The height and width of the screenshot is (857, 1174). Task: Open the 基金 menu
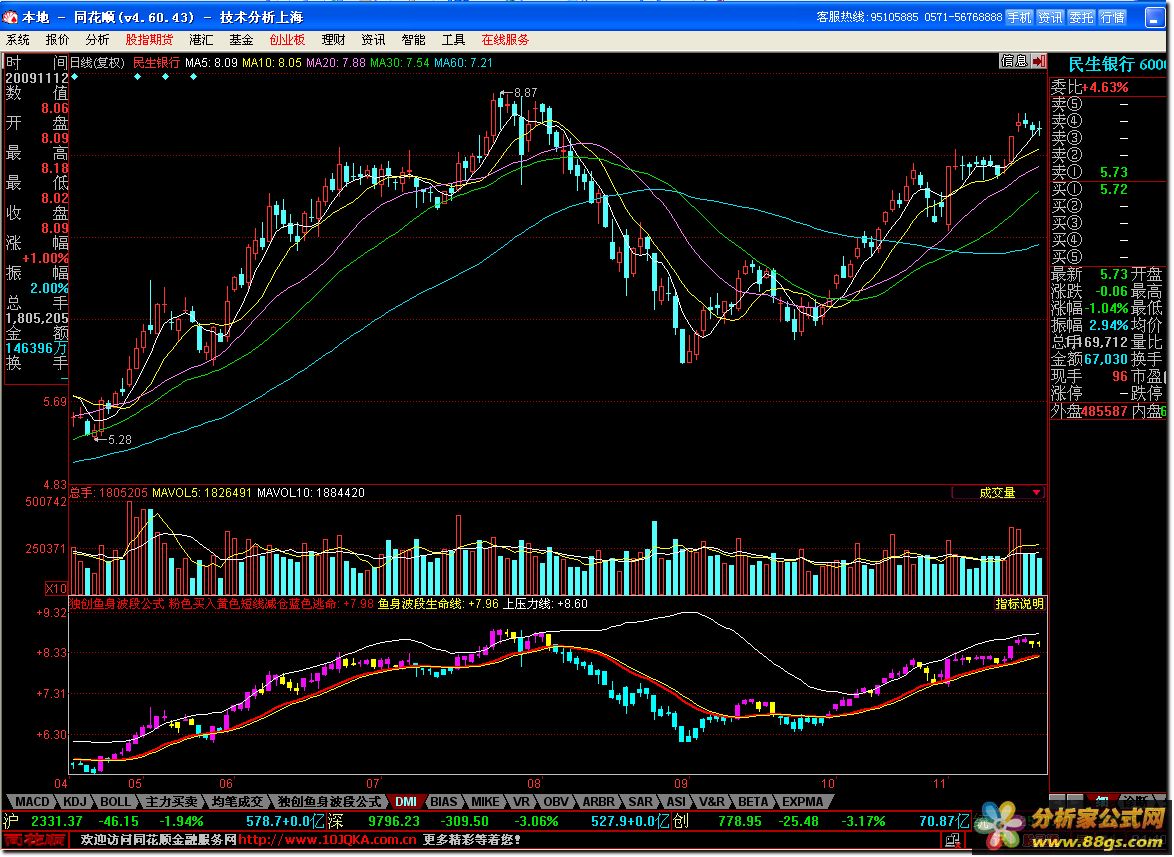240,40
